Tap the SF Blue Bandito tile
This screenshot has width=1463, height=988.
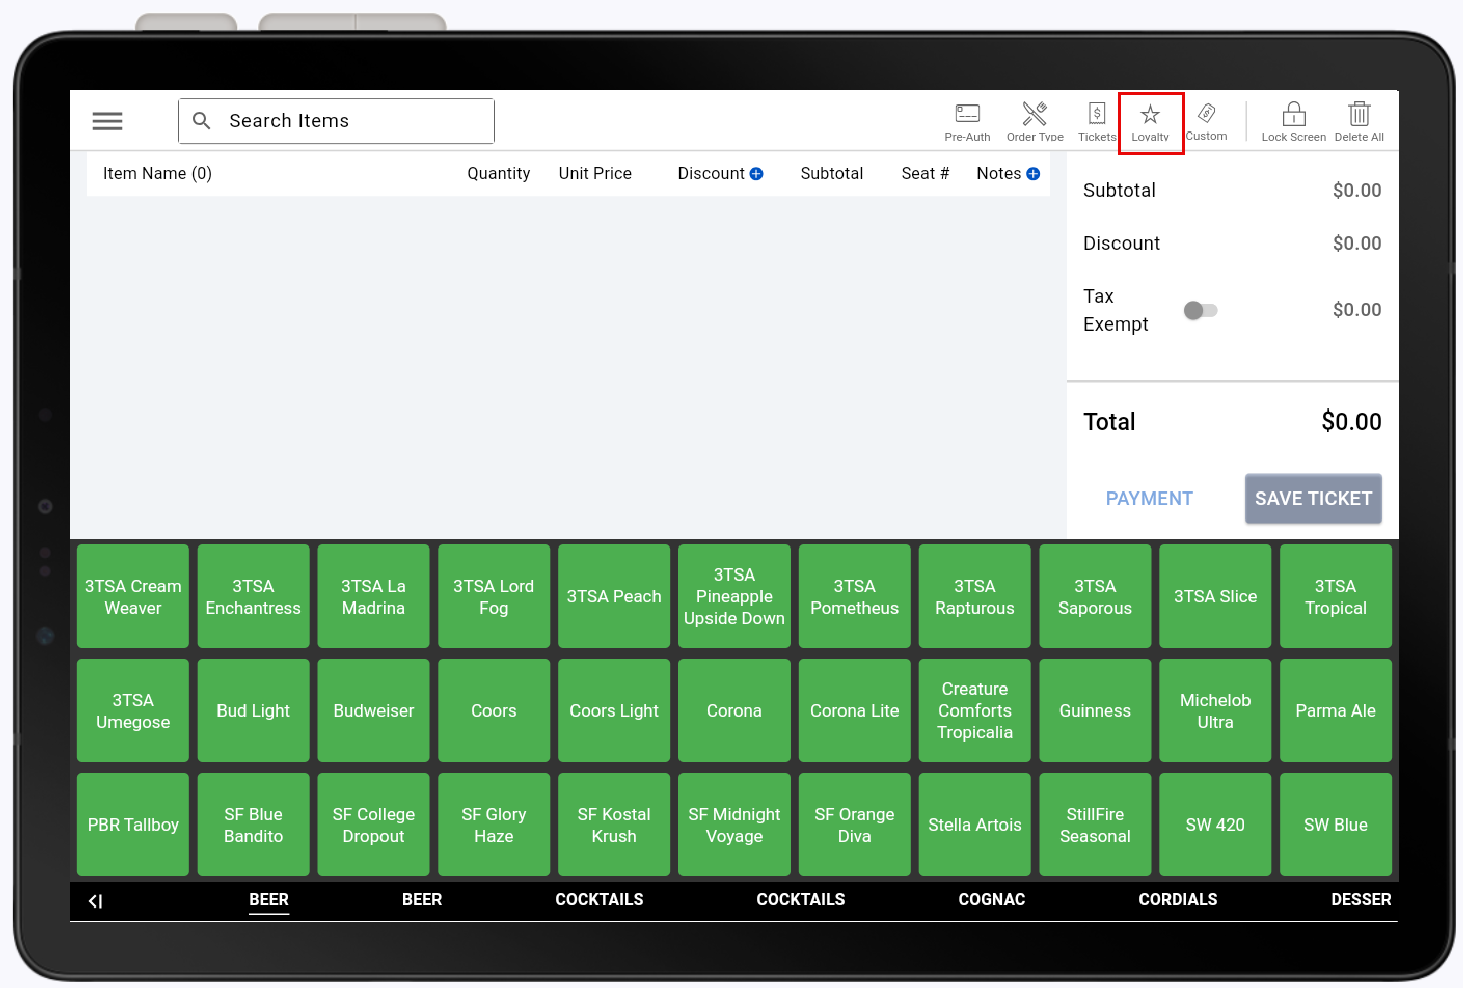point(253,825)
